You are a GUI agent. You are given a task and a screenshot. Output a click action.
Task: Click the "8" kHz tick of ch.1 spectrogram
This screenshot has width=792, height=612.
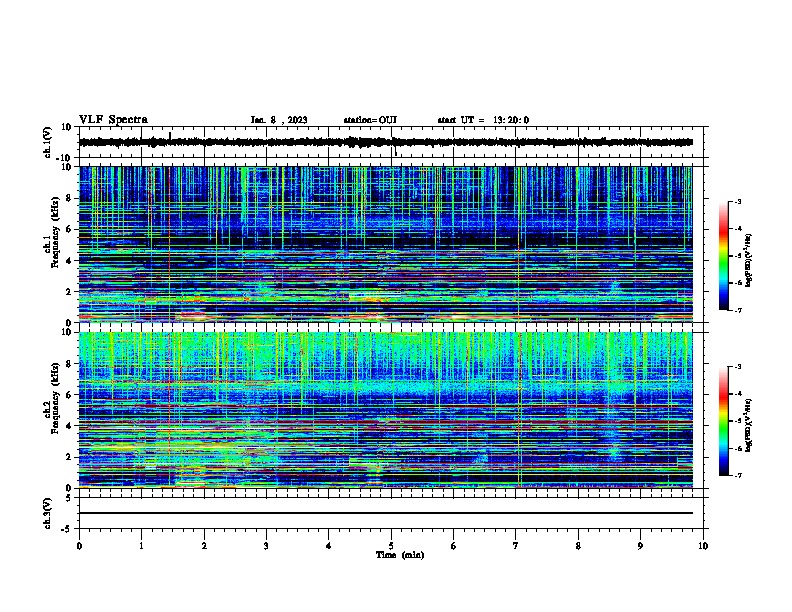(x=70, y=198)
